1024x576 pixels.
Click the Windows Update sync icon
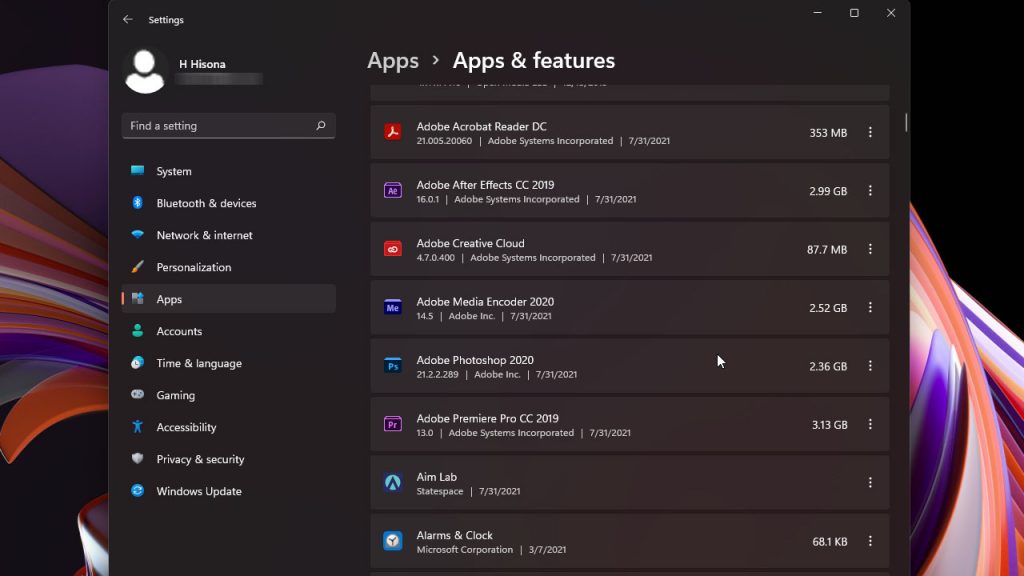tap(137, 490)
